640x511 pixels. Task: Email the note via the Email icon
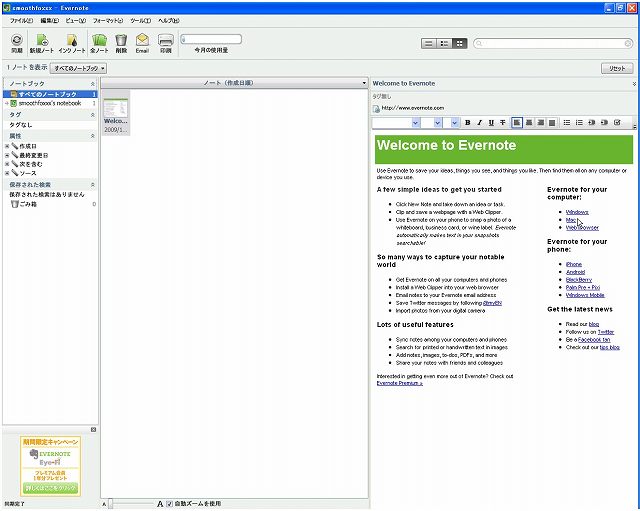[x=142, y=43]
